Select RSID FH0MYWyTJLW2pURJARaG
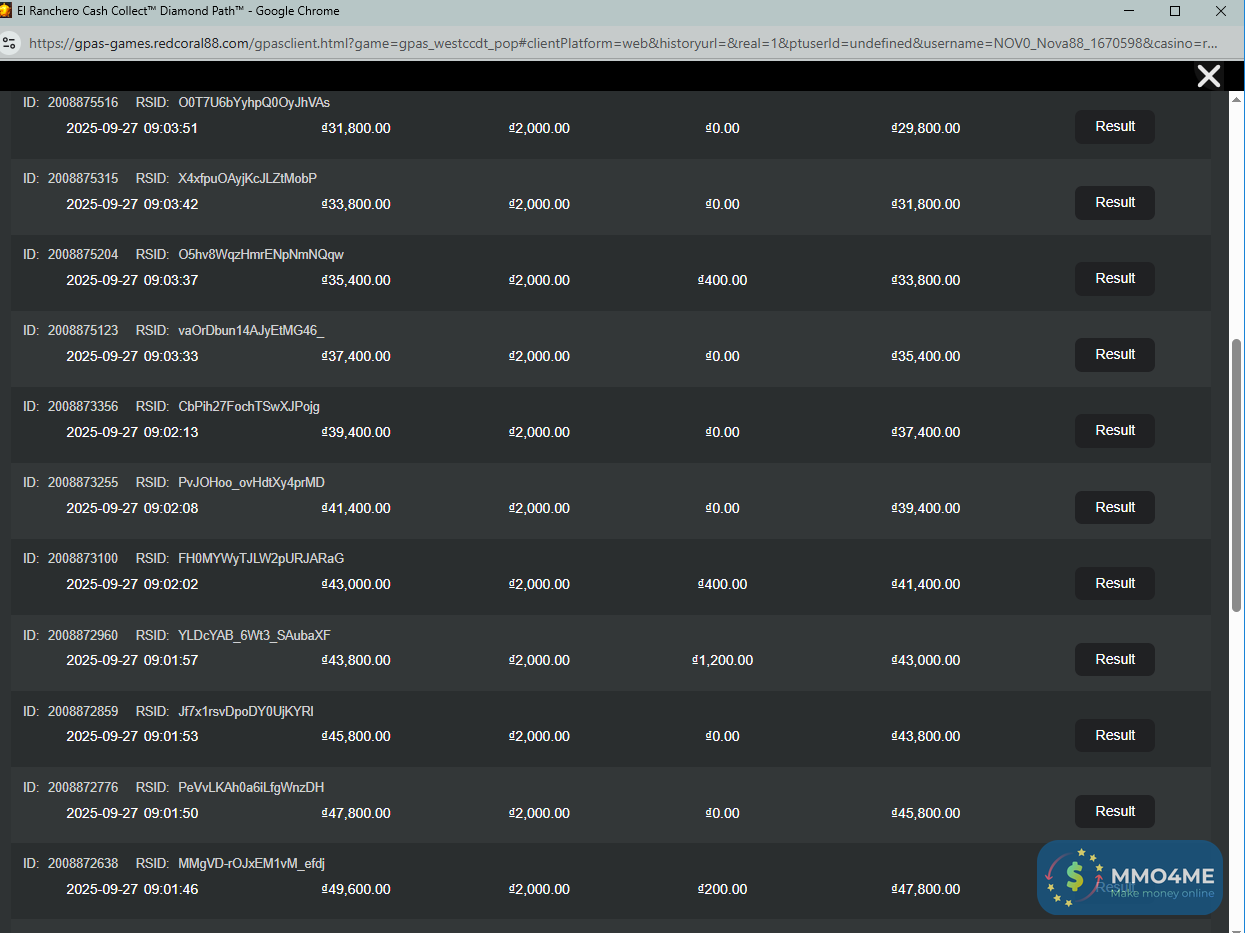The image size is (1245, 933). 261,559
